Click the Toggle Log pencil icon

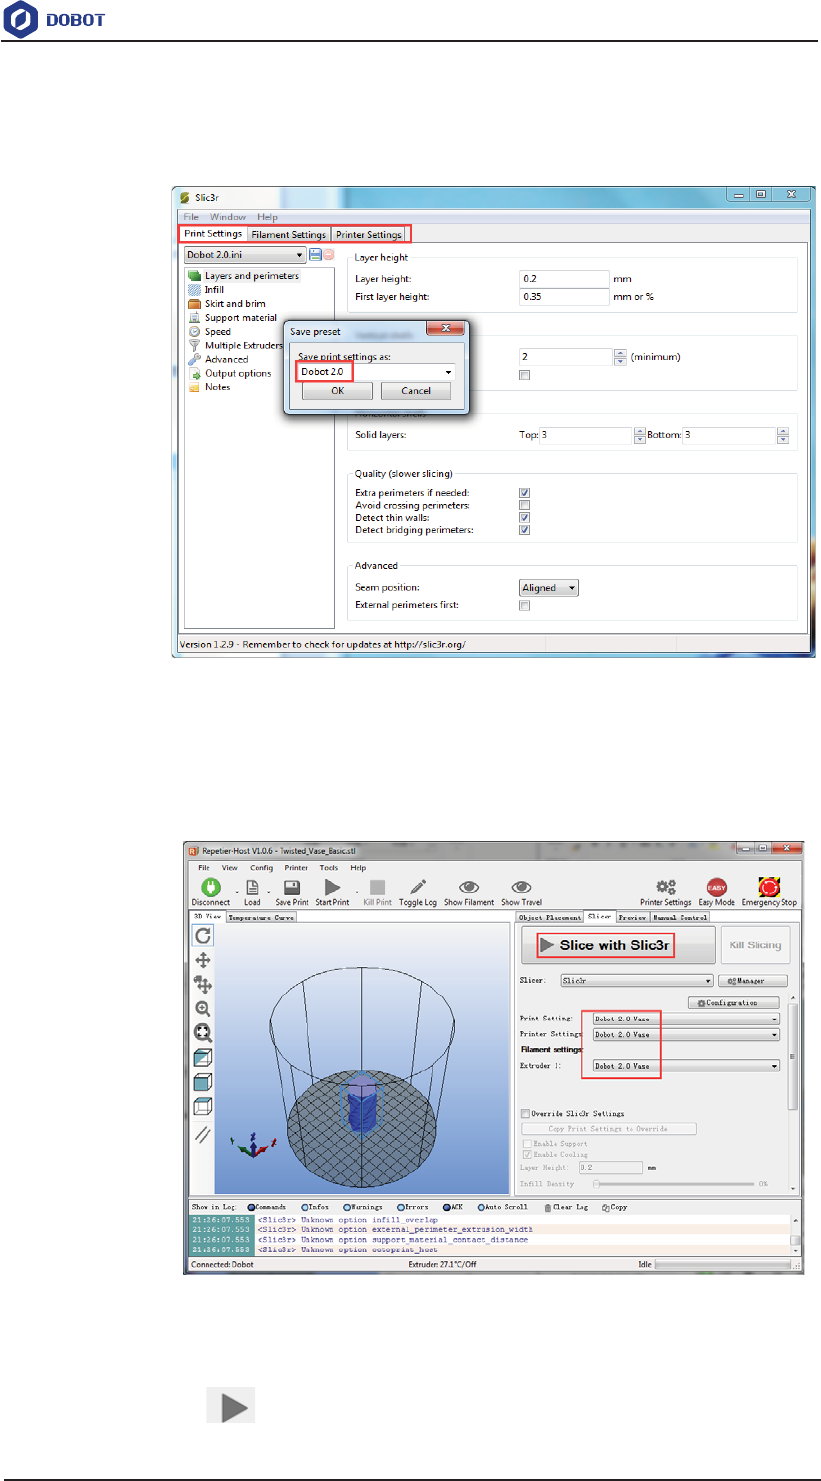[418, 886]
